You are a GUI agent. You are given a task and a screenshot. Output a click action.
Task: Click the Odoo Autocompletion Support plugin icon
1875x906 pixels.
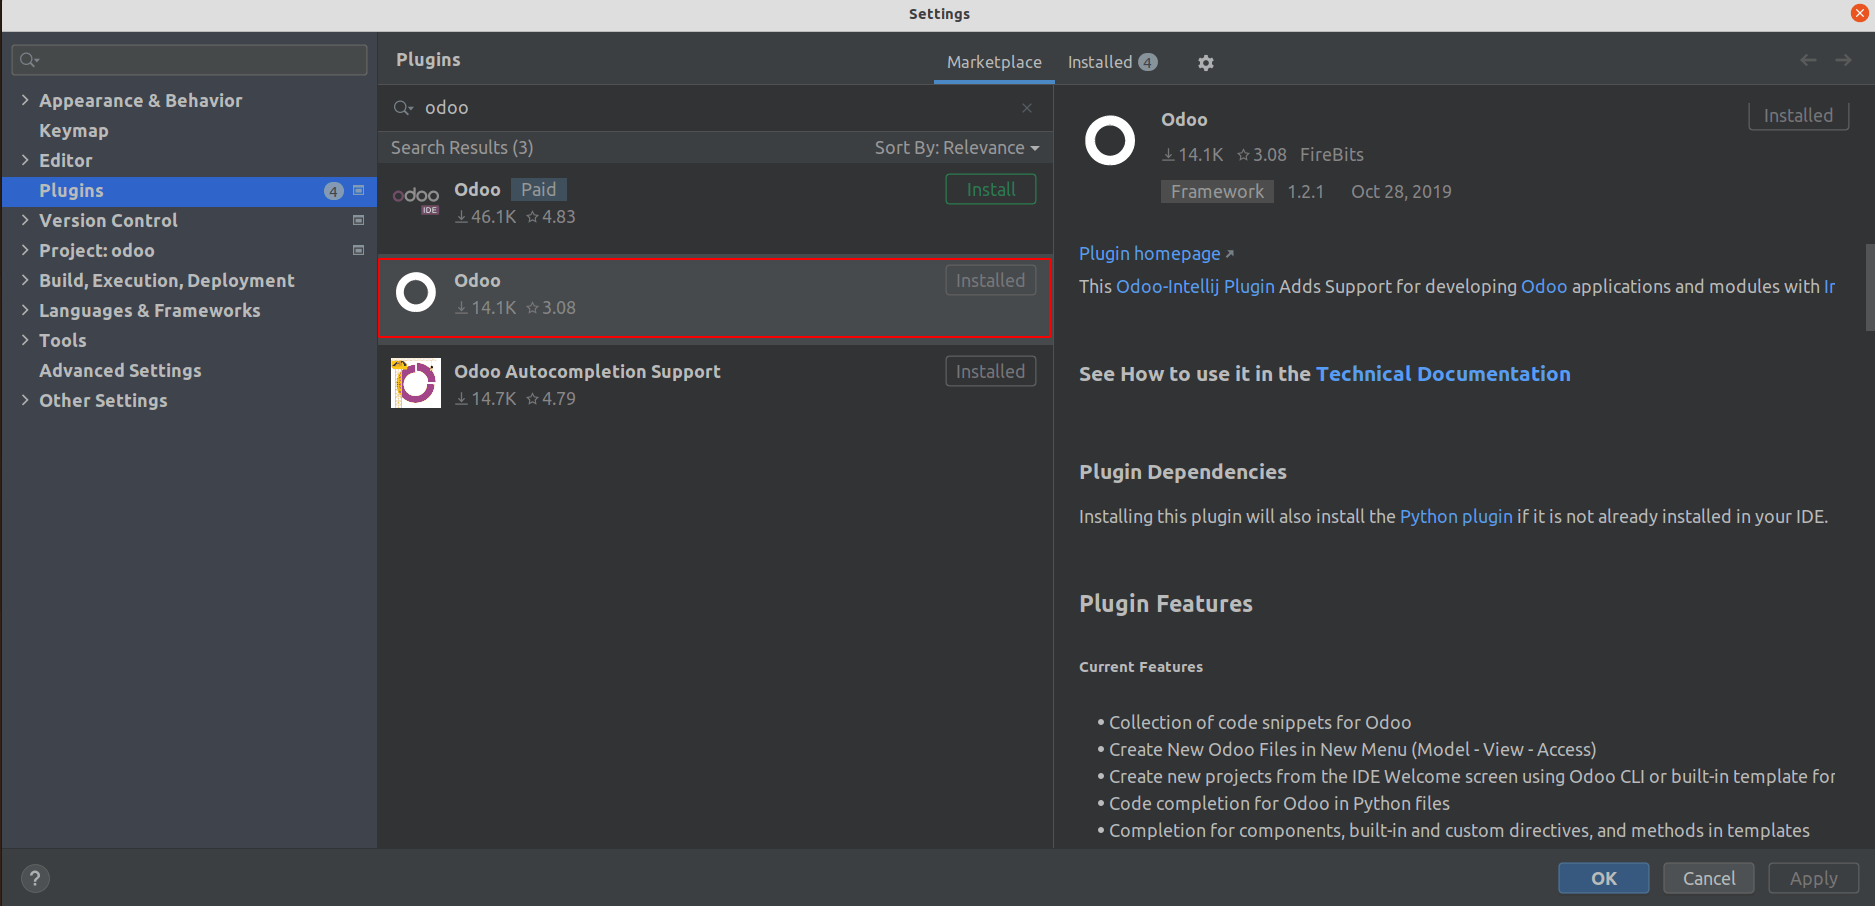pos(416,383)
